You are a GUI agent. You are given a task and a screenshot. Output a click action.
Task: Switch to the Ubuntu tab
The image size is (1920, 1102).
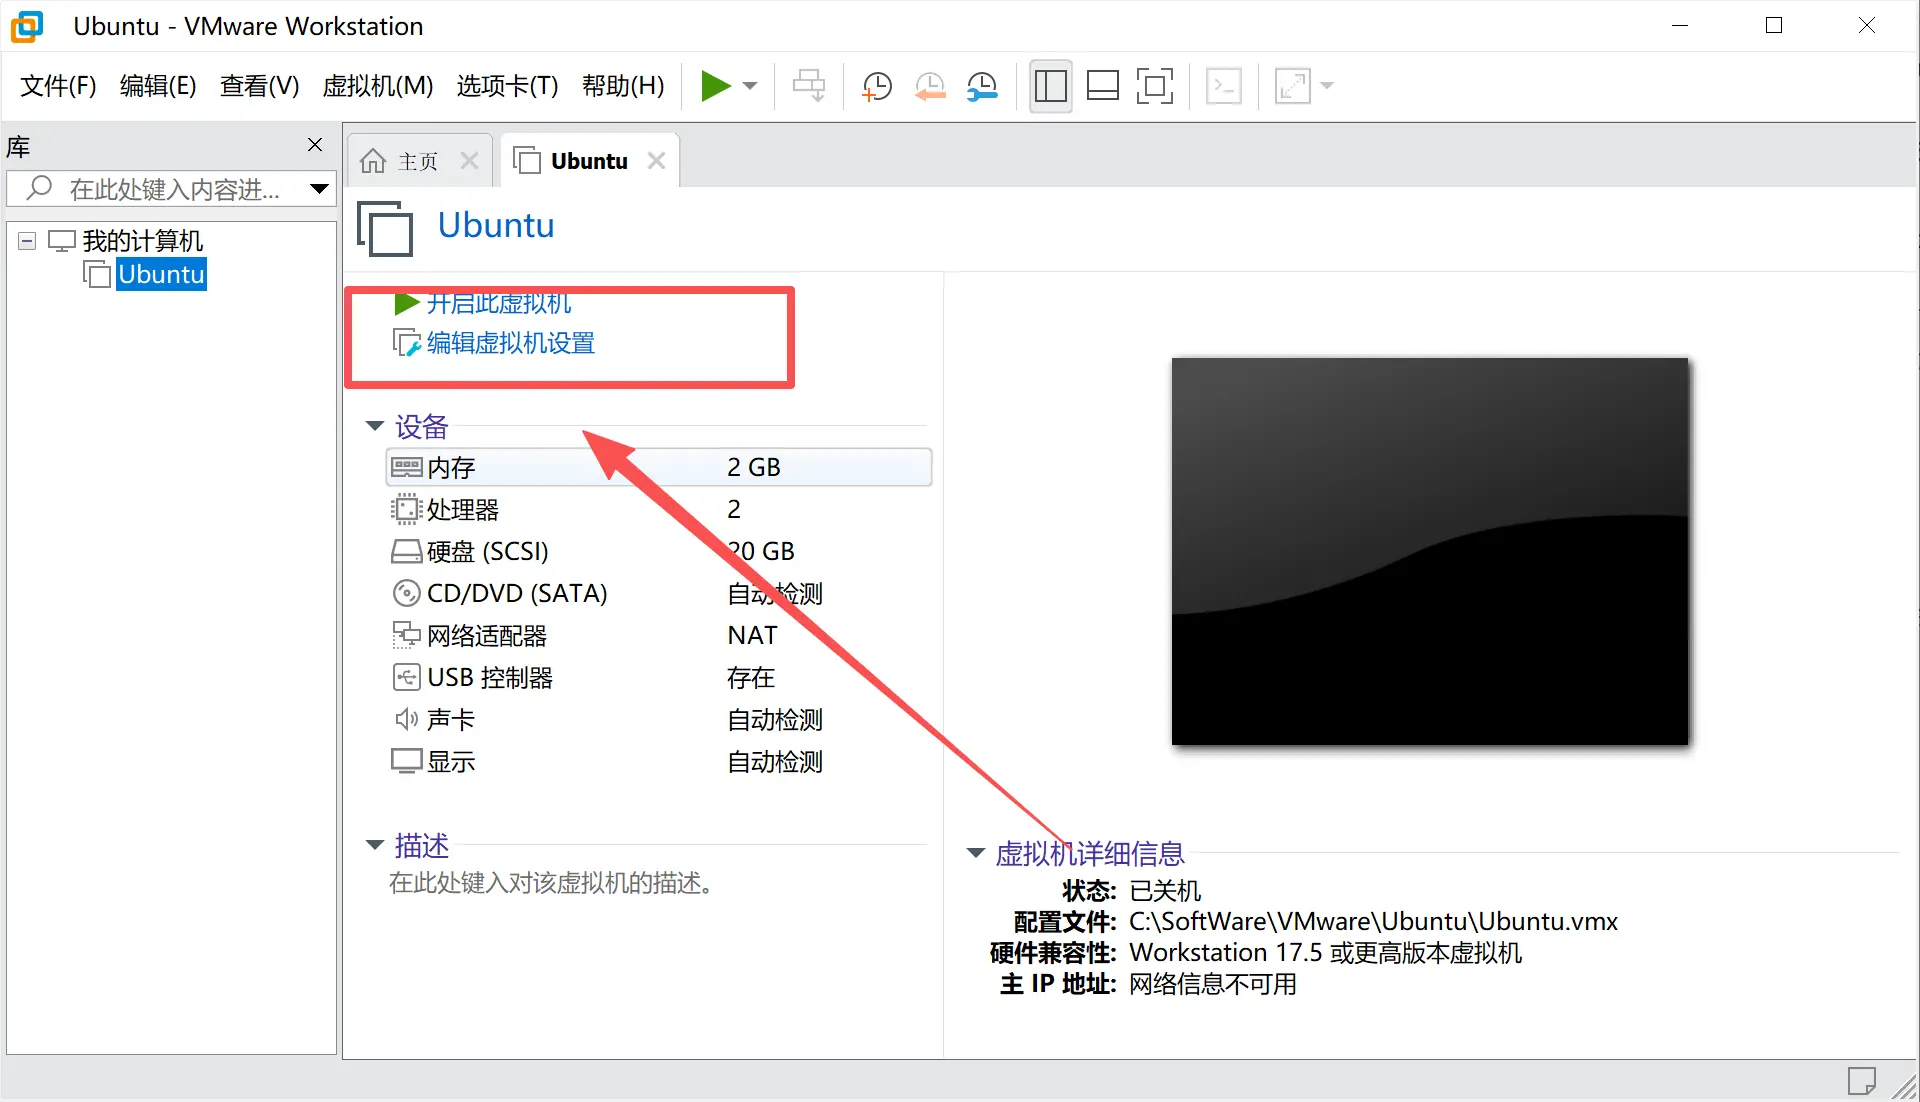(589, 161)
